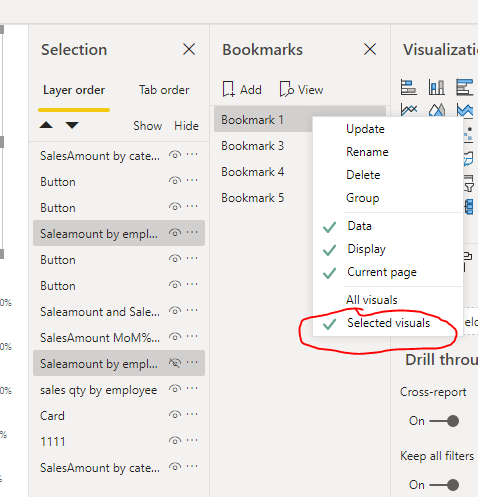
Task: Select the clustered bar chart visualization icon
Action: click(464, 87)
